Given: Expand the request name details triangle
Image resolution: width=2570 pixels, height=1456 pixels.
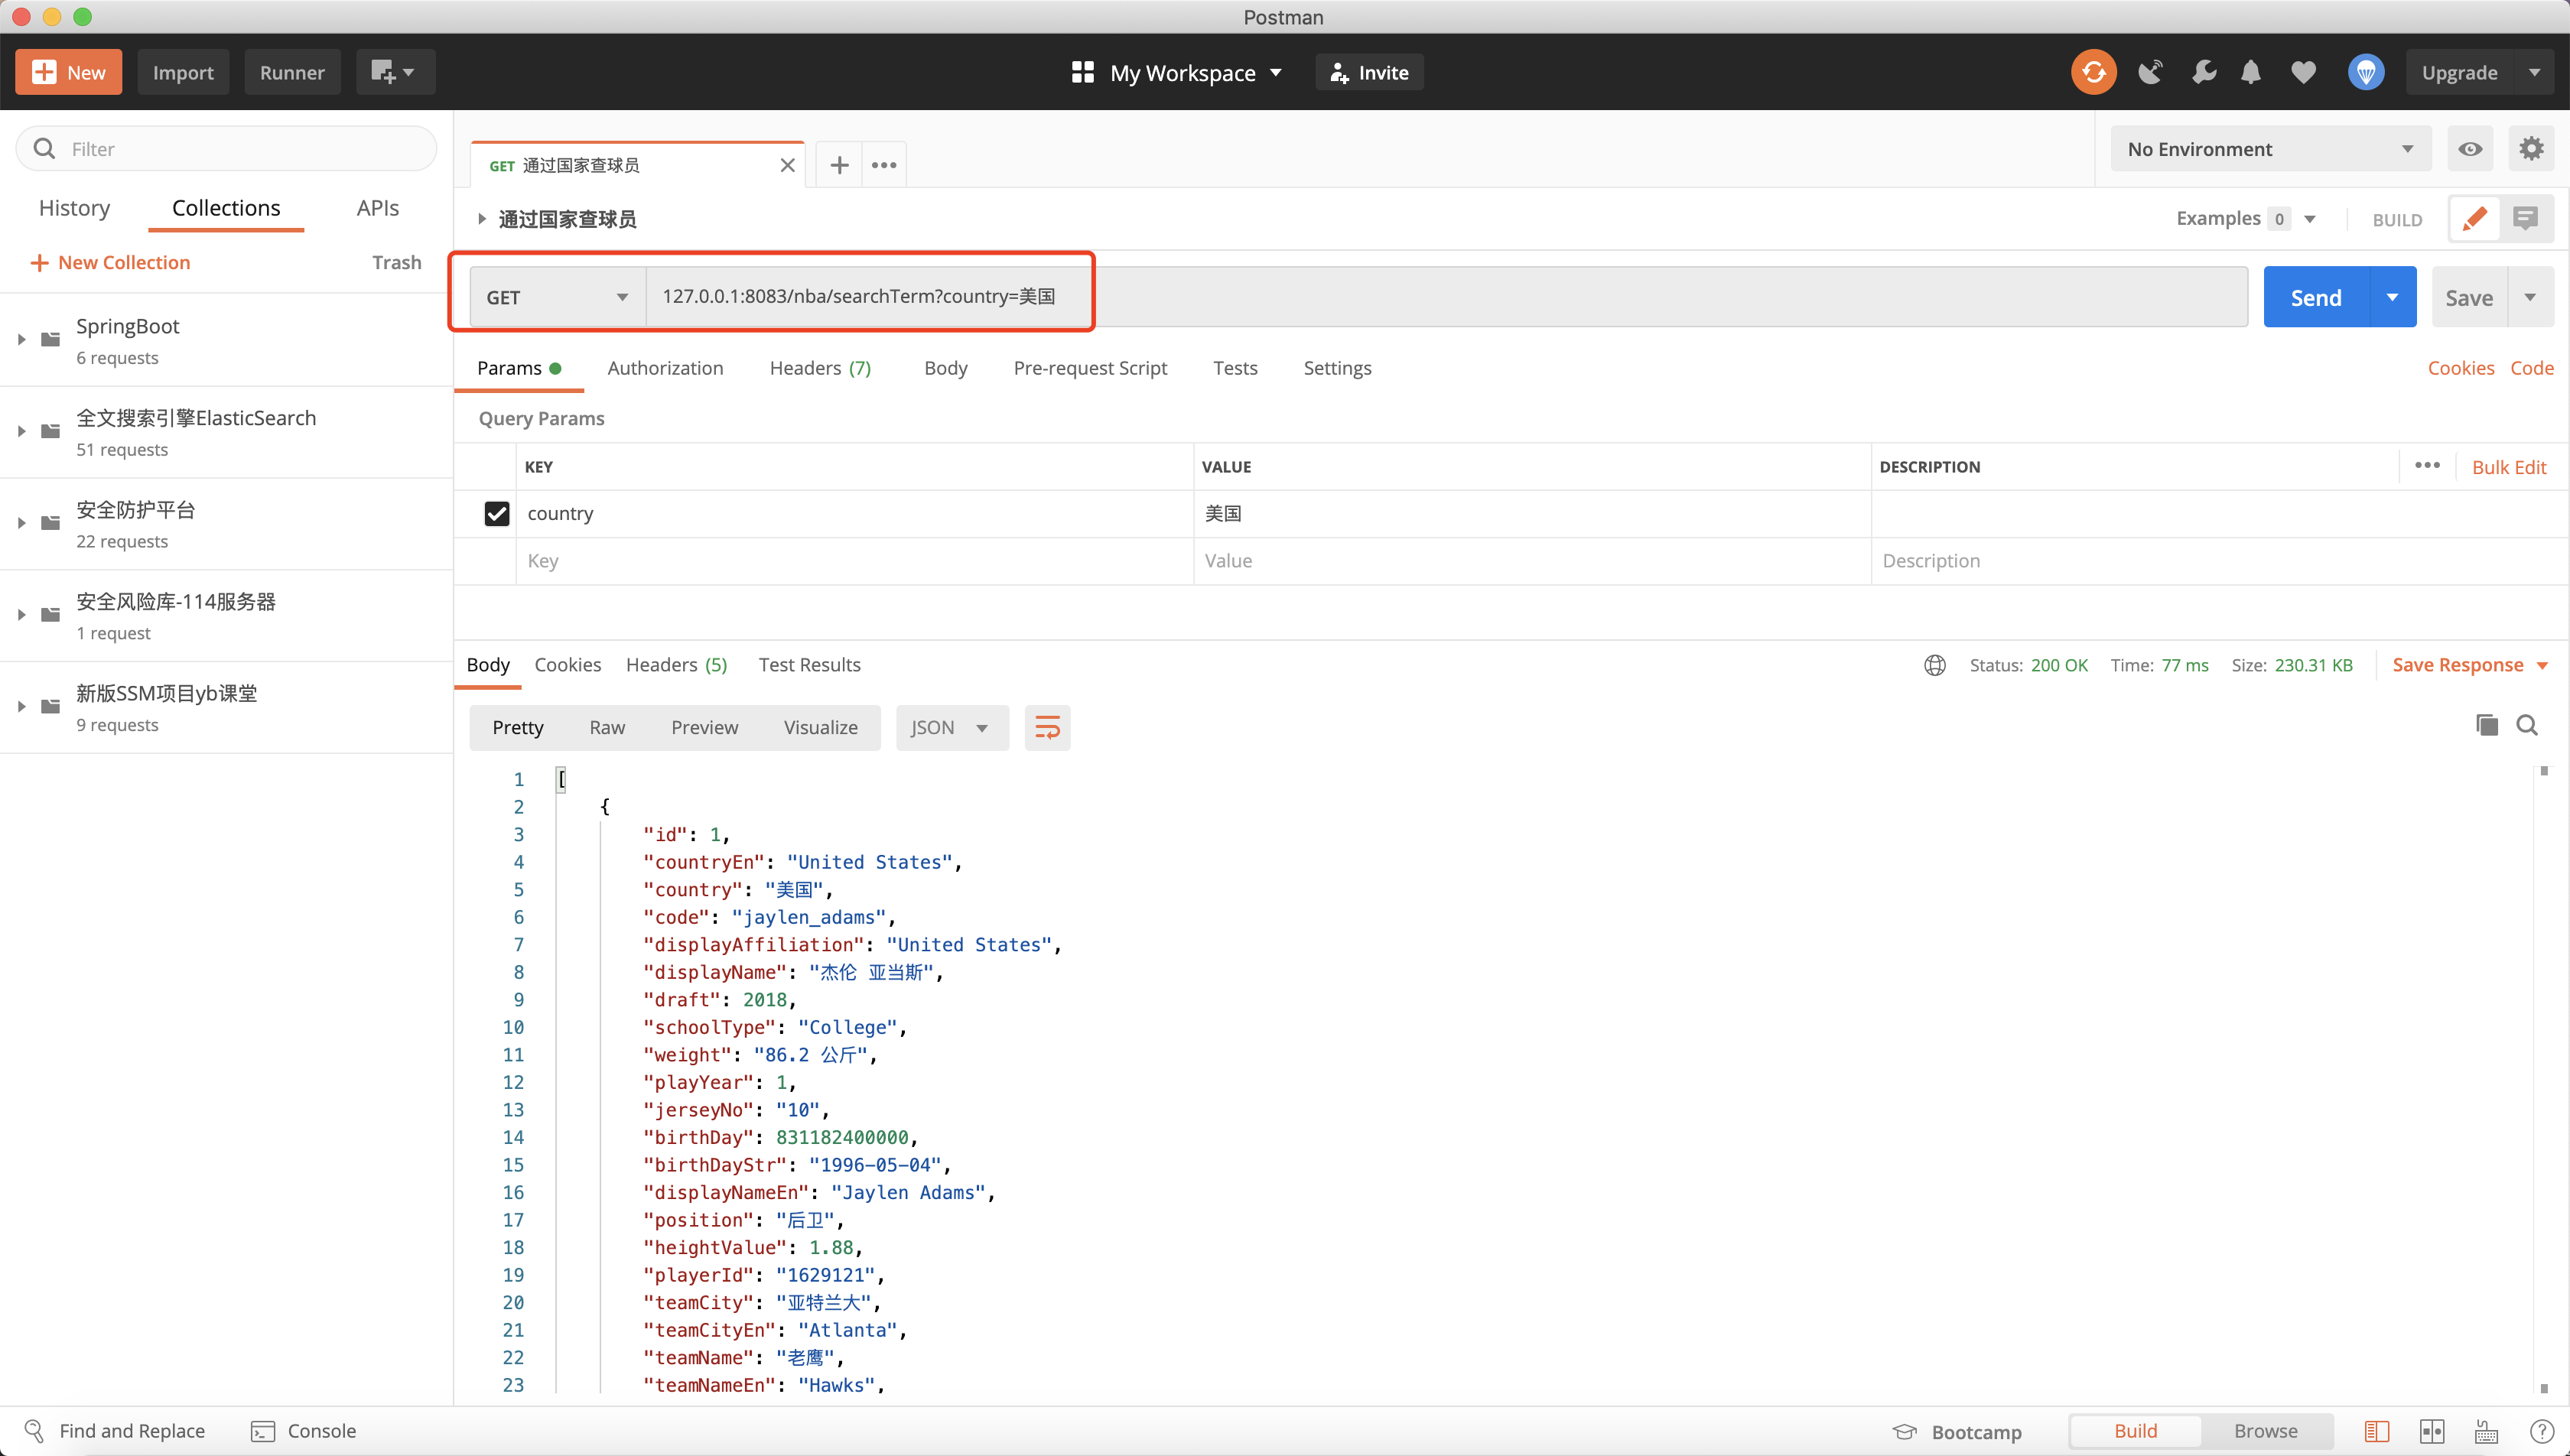Looking at the screenshot, I should point(481,218).
